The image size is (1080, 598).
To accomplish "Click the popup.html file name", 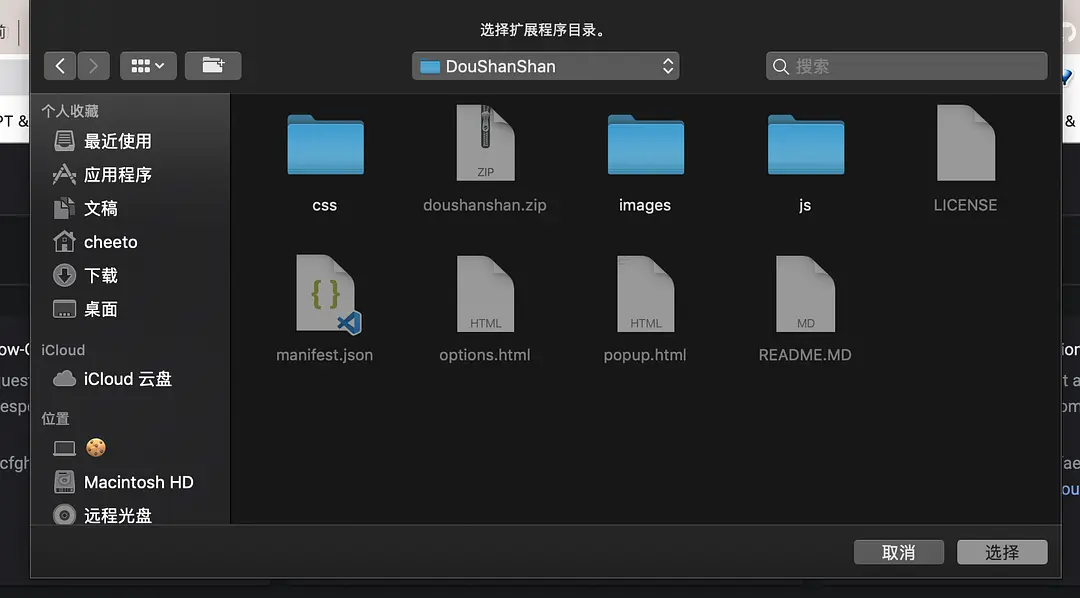I will coord(645,355).
